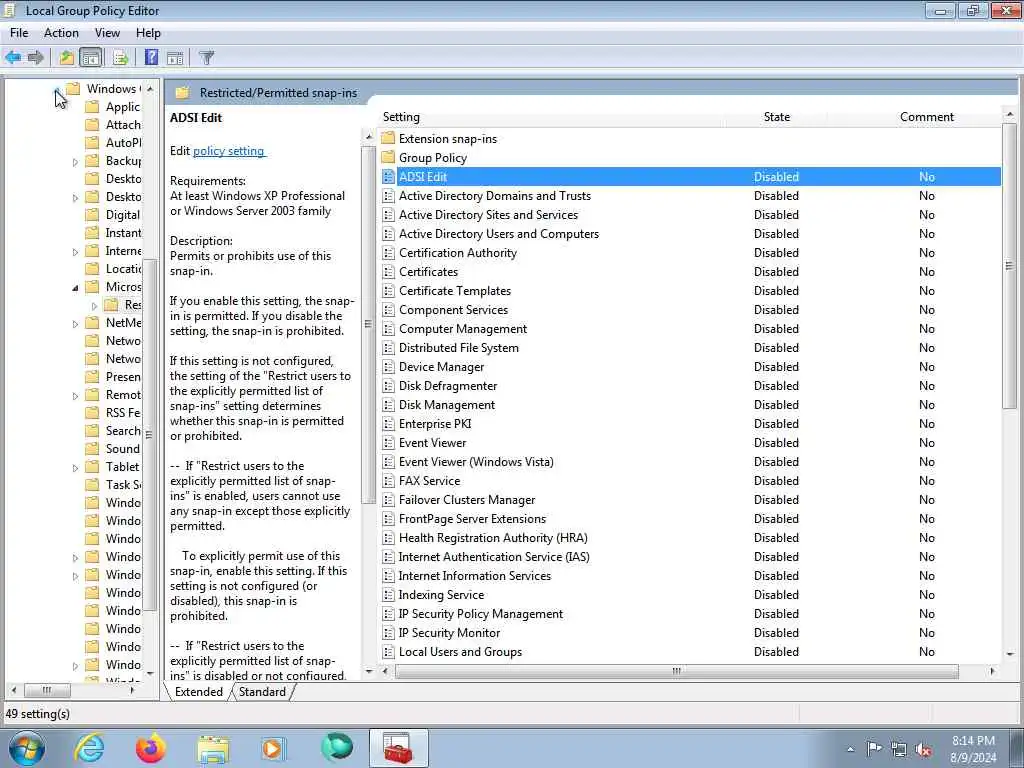The image size is (1024, 768).
Task: Open the Help menu
Action: pos(148,33)
